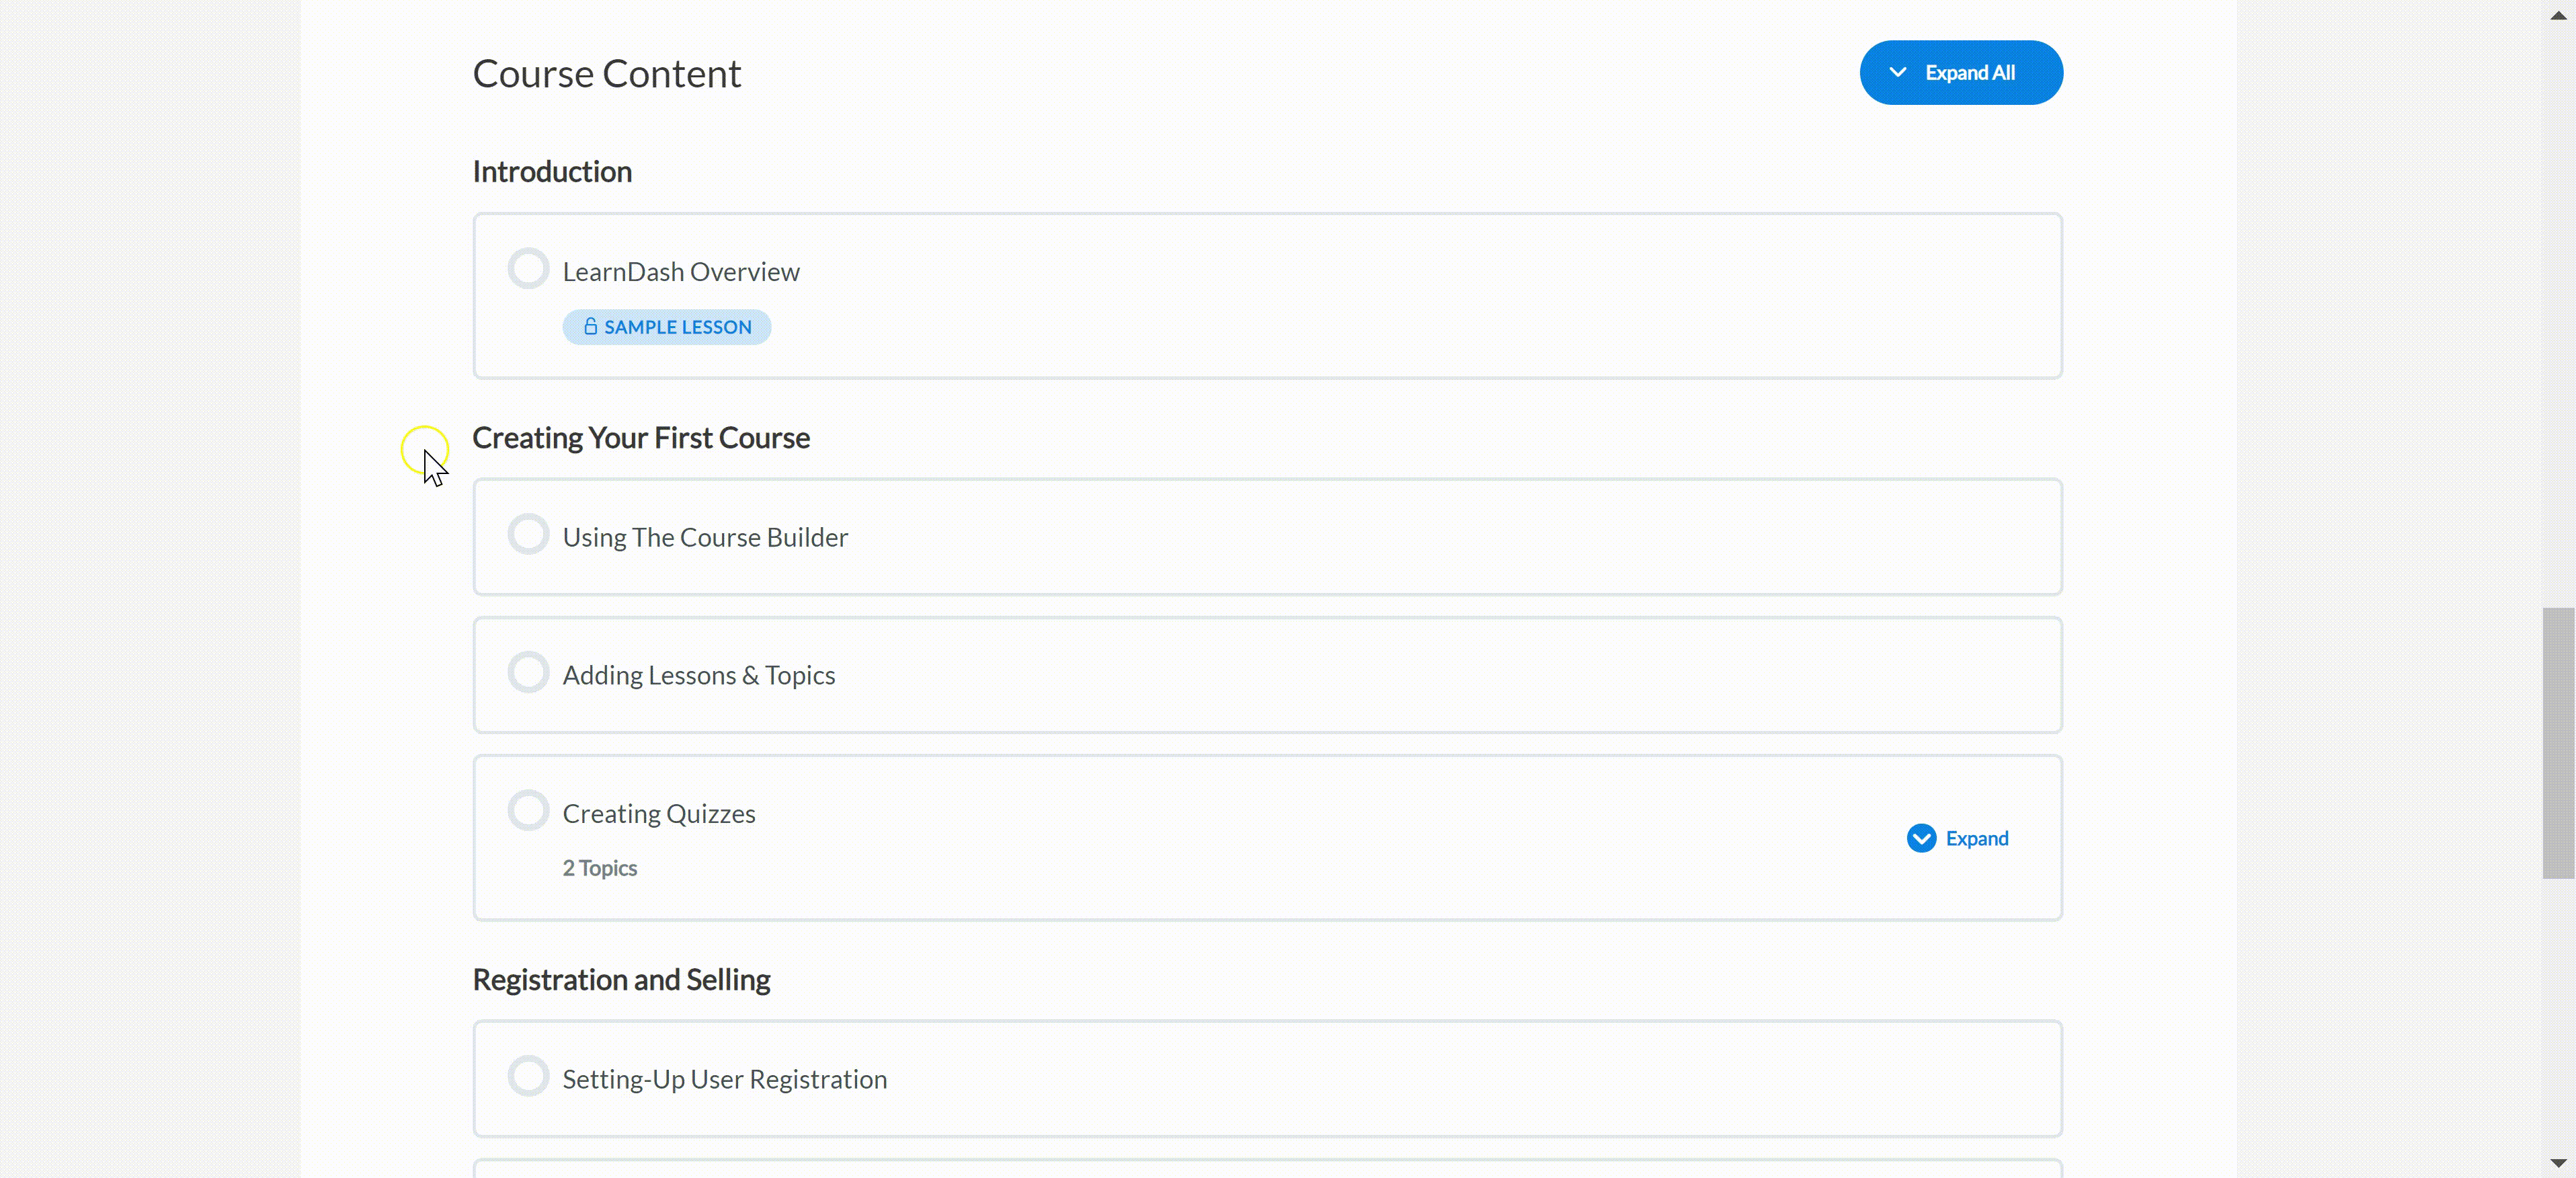
Task: Open the 2 Topics list under Creating Quizzes
Action: (599, 868)
